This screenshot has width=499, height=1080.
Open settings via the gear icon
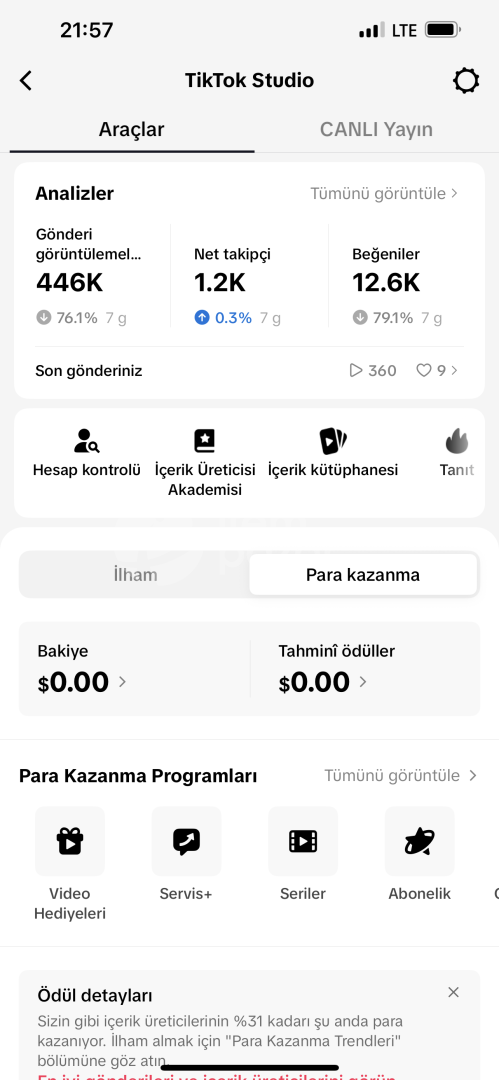466,81
